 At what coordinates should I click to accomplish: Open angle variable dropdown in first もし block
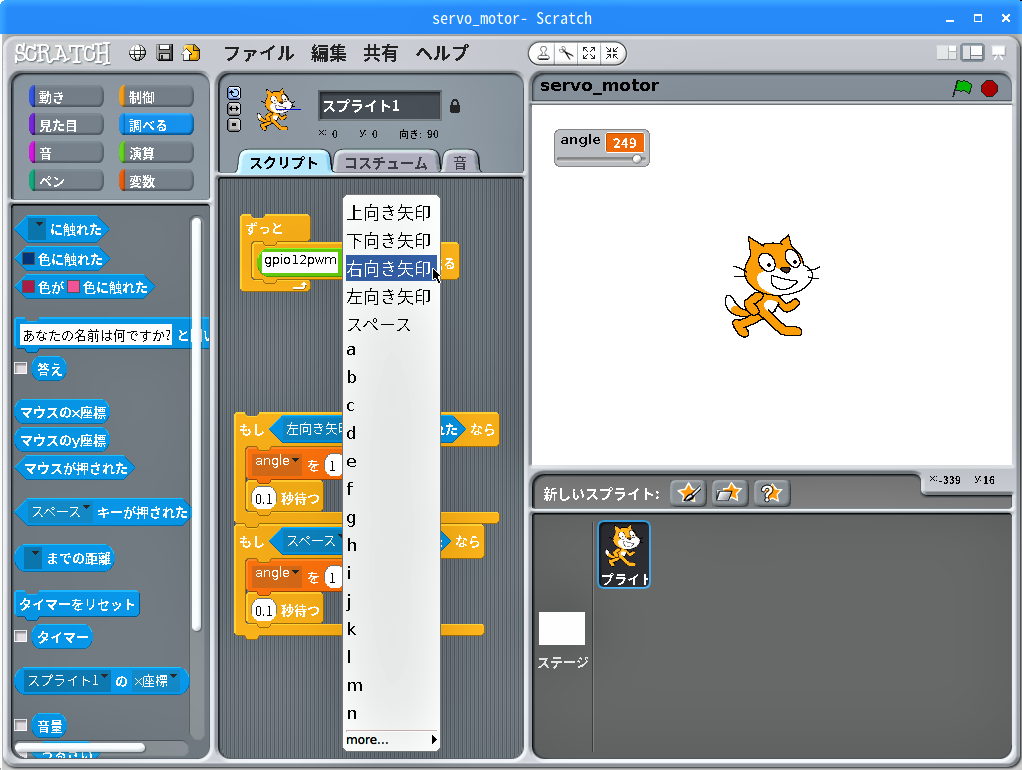[277, 461]
